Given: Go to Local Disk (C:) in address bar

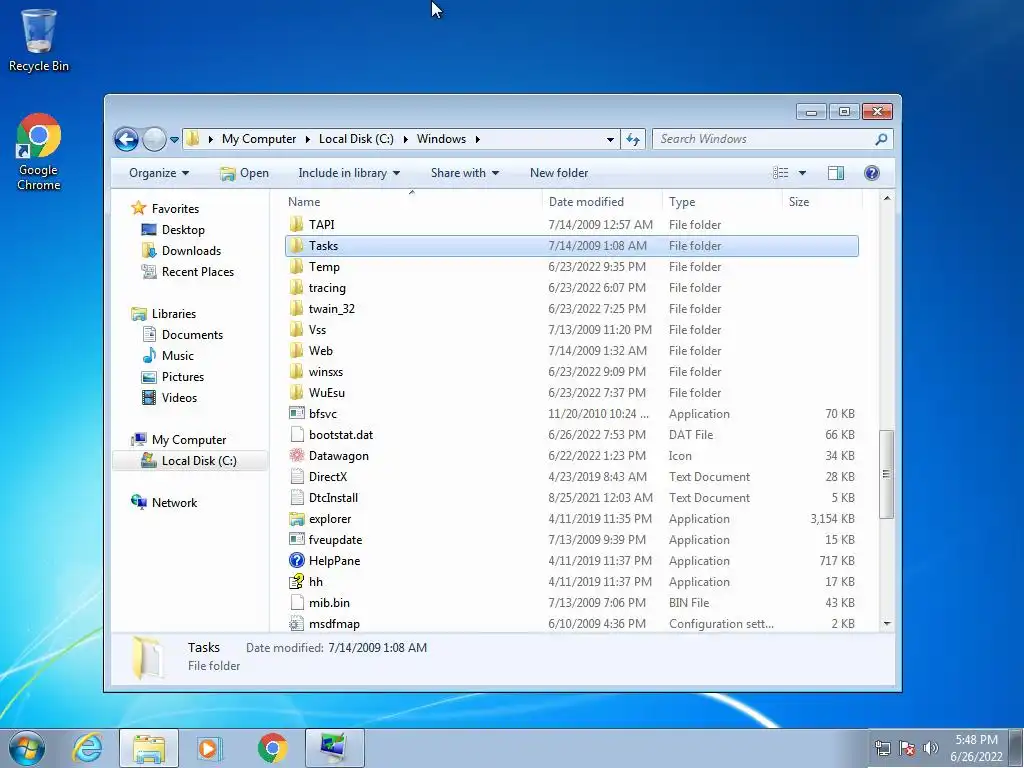Looking at the screenshot, I should (x=356, y=139).
